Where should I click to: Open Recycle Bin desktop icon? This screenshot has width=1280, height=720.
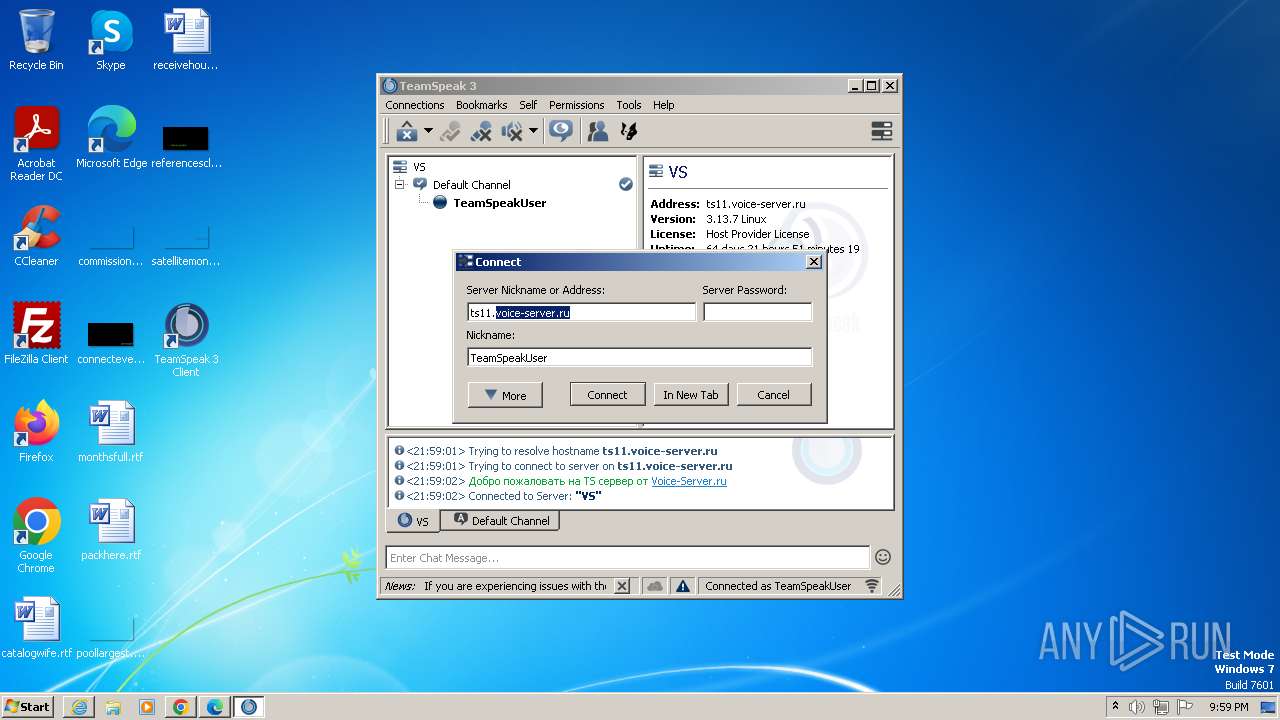36,41
